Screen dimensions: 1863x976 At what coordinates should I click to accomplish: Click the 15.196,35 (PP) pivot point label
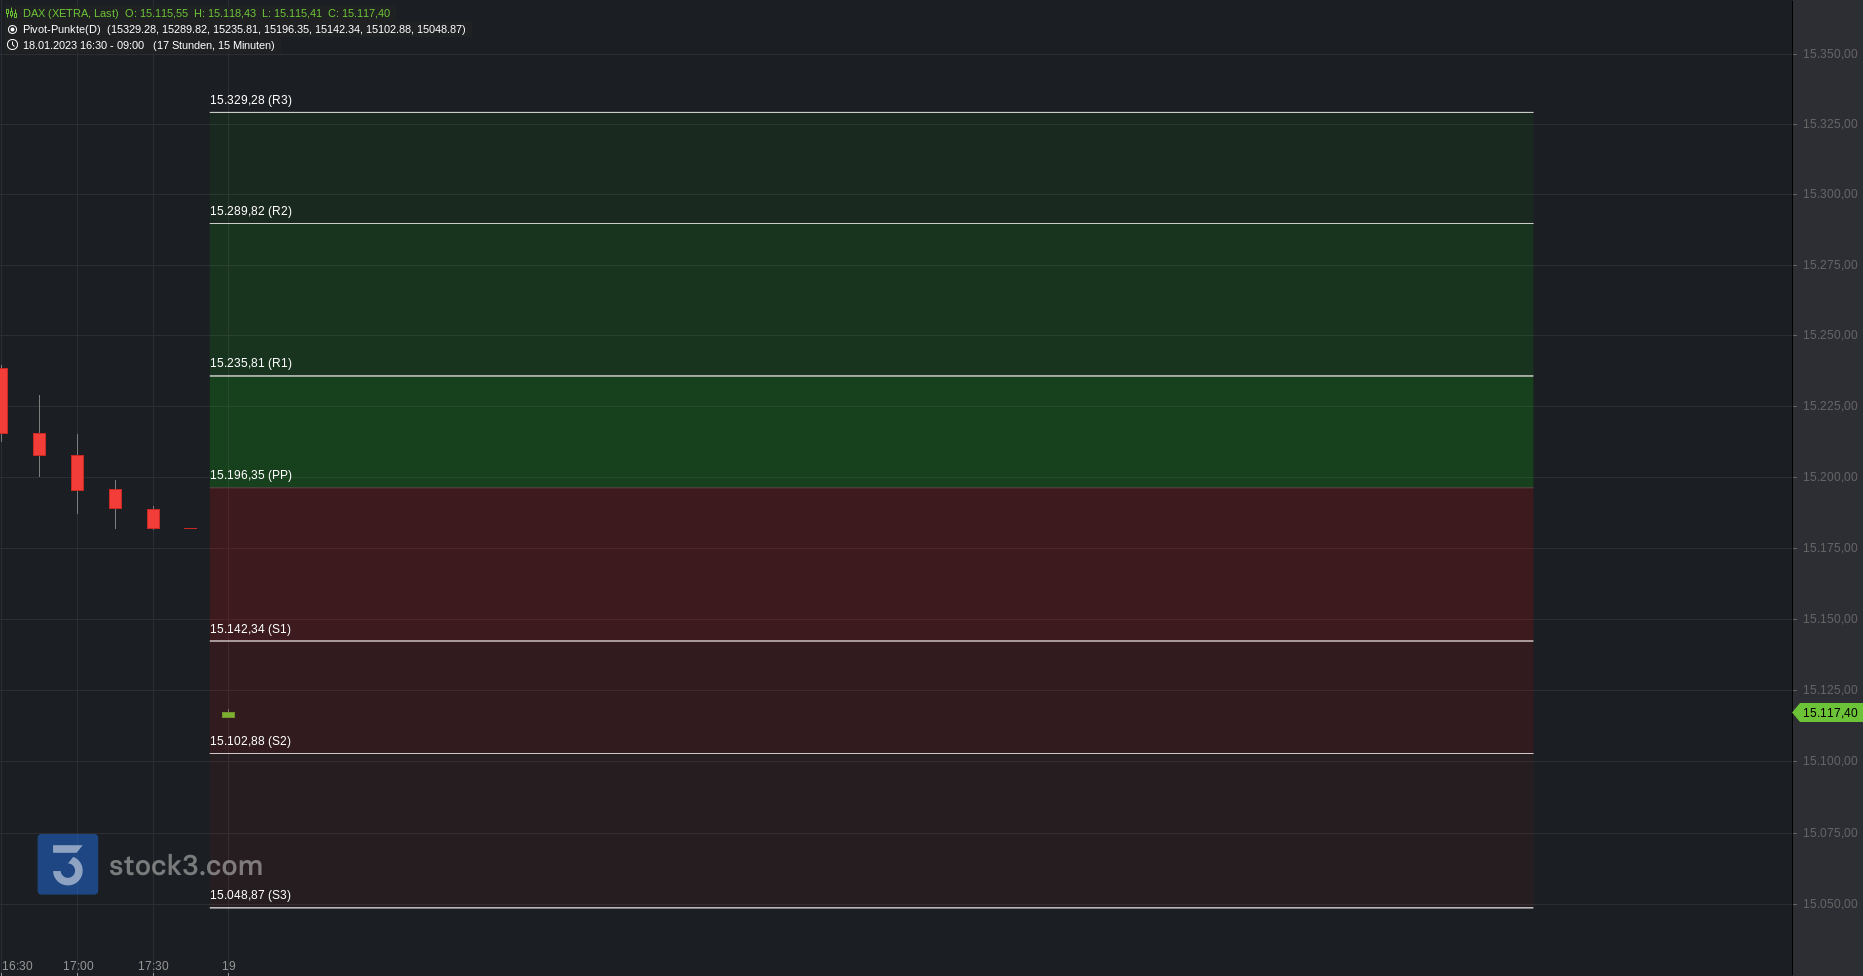click(251, 475)
